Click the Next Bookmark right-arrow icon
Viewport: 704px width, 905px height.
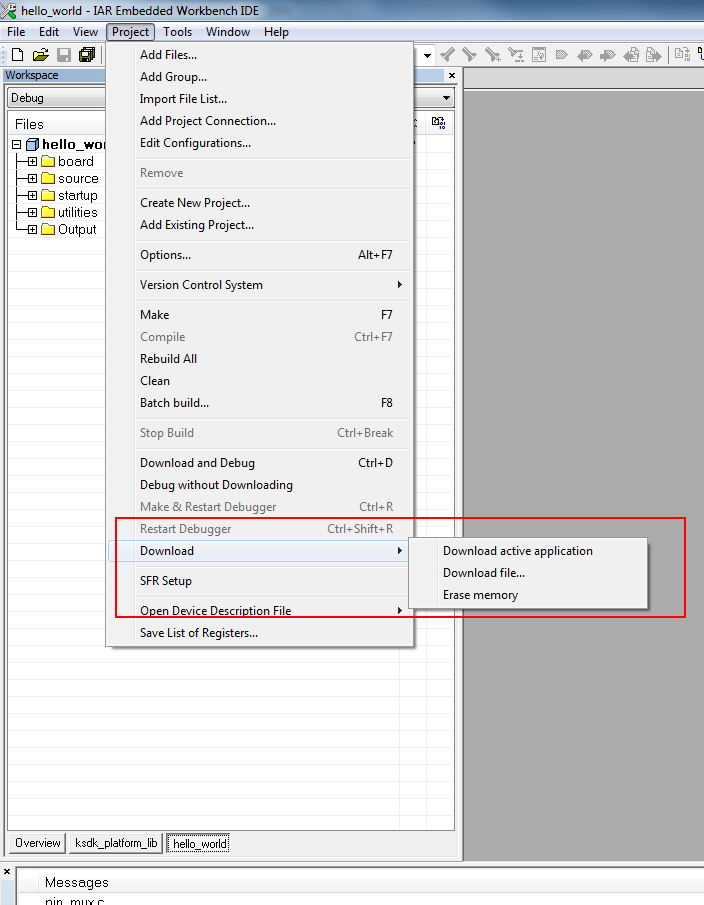[607, 55]
